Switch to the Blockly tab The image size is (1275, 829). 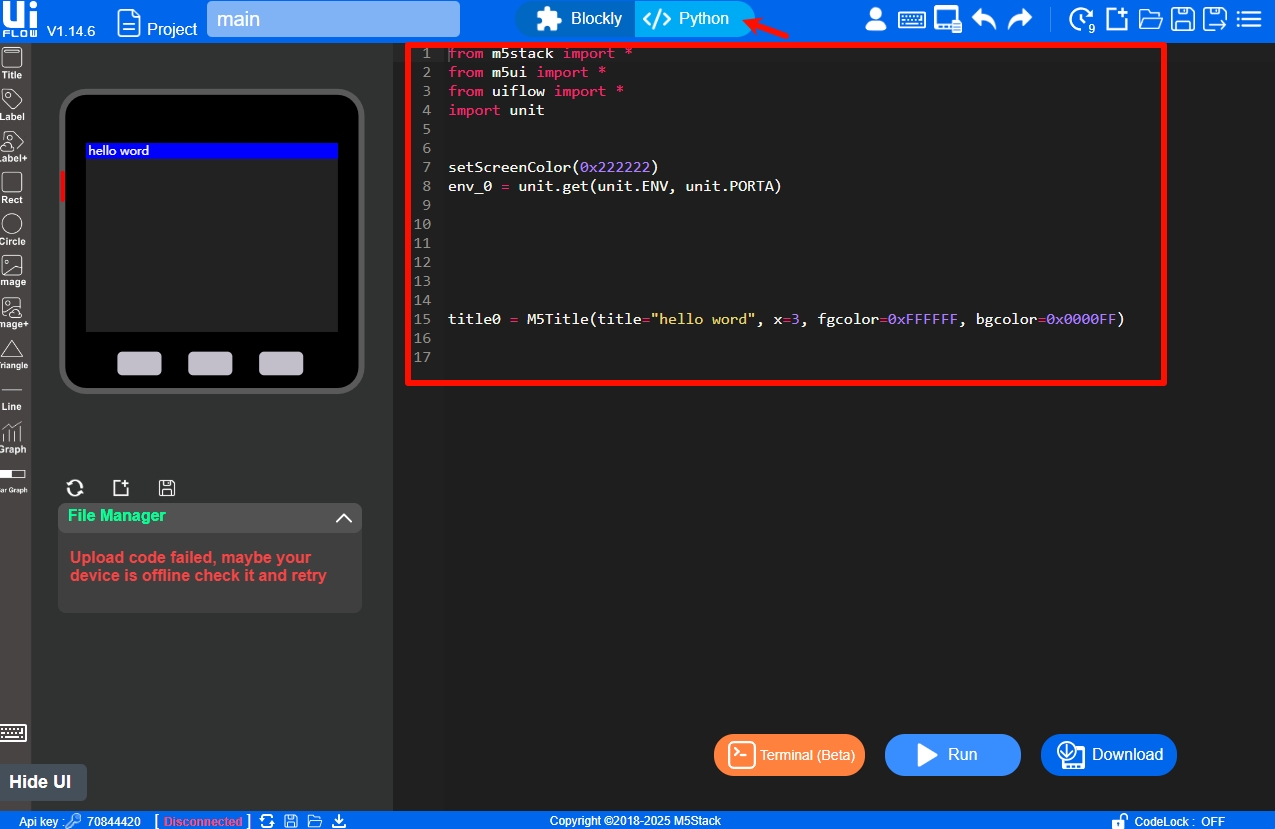pos(578,19)
